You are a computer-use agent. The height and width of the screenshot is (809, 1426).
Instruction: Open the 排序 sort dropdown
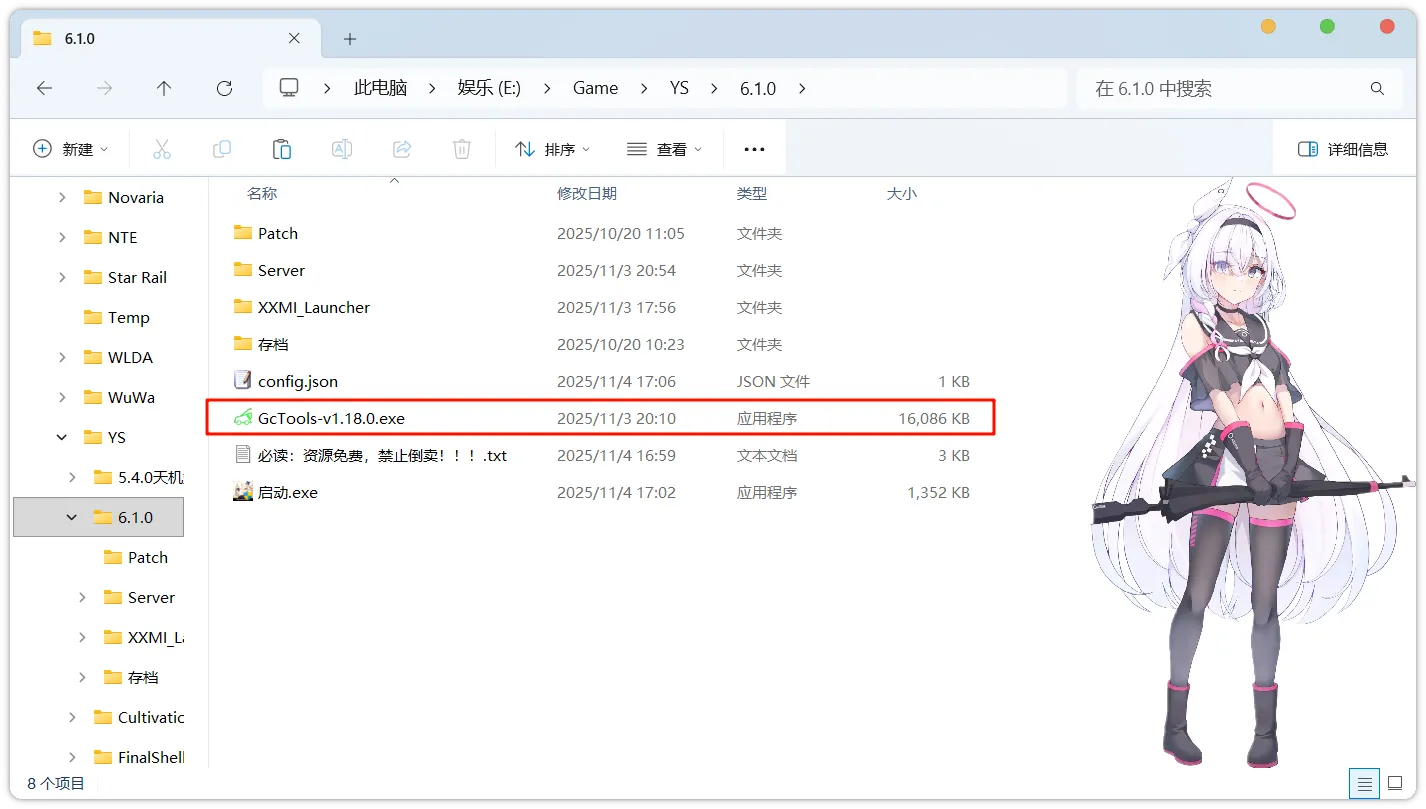click(552, 148)
